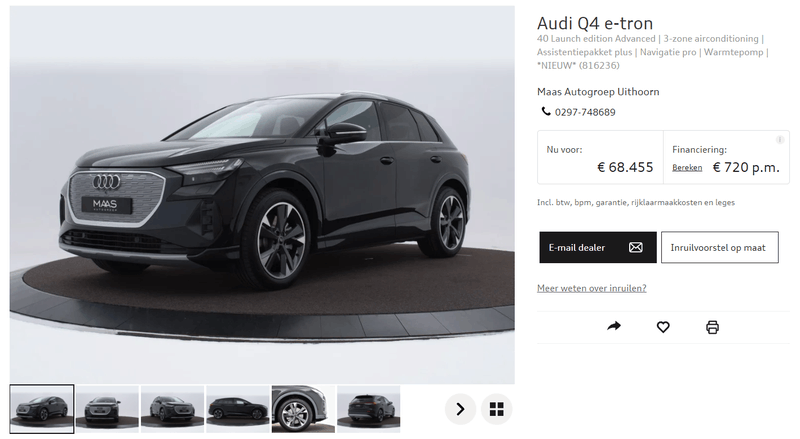Select the wheel close-up thumbnail

pos(303,409)
